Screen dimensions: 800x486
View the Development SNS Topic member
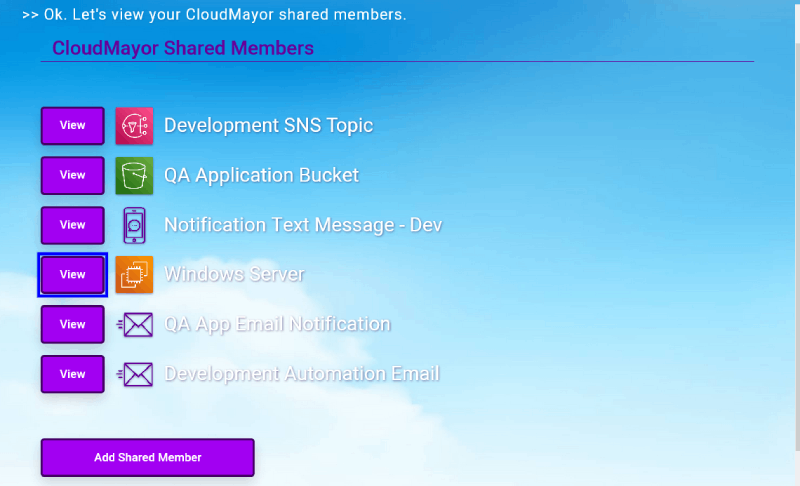coord(72,125)
